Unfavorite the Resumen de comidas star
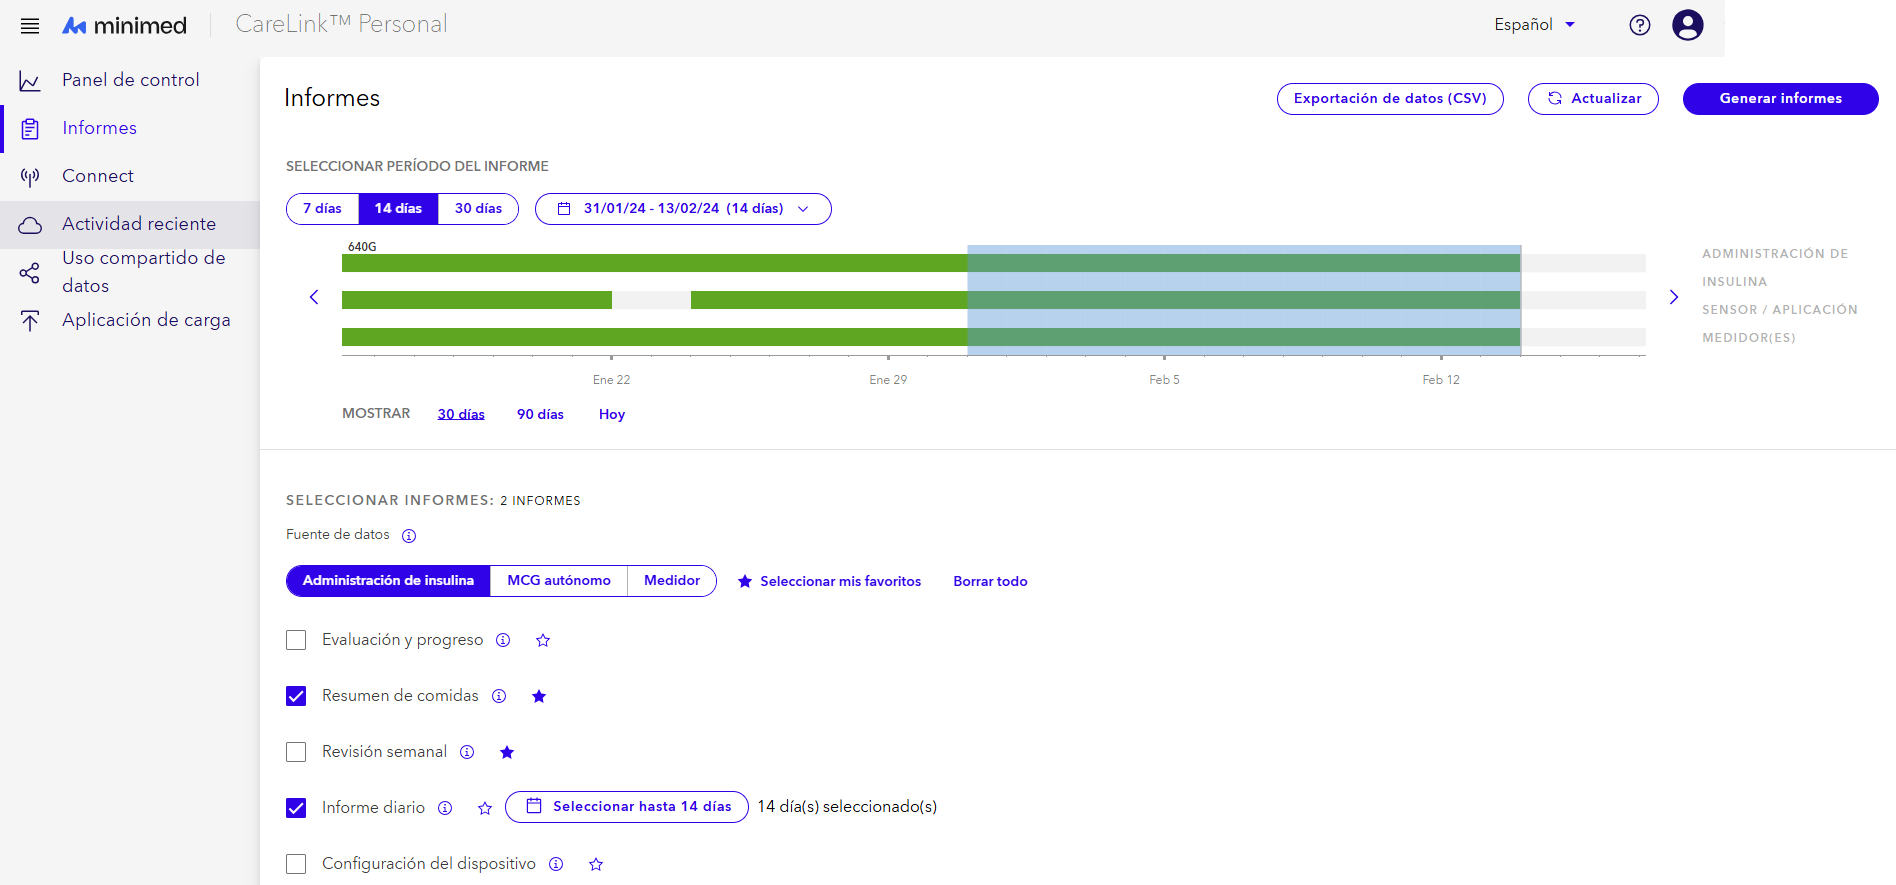Viewport: 1896px width, 885px height. tap(539, 696)
